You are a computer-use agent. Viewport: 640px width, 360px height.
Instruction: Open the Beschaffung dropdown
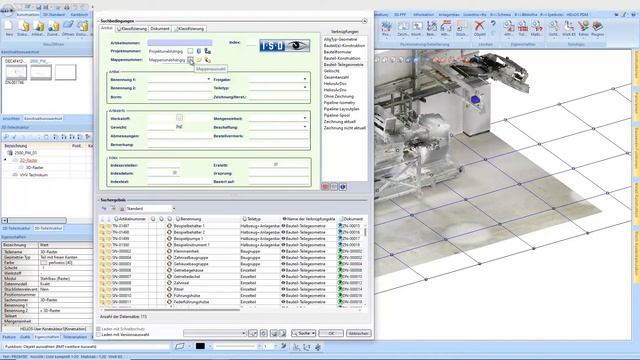coord(304,127)
